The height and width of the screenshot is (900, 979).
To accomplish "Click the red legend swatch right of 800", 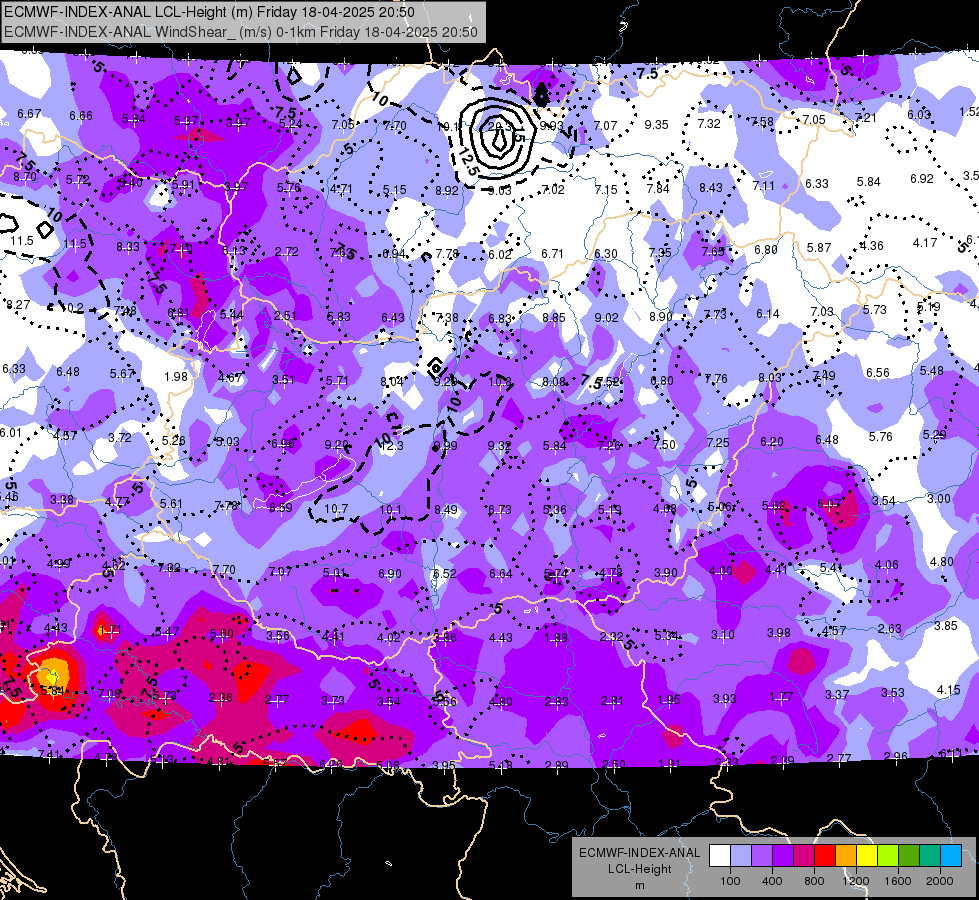I will pyautogui.click(x=825, y=856).
